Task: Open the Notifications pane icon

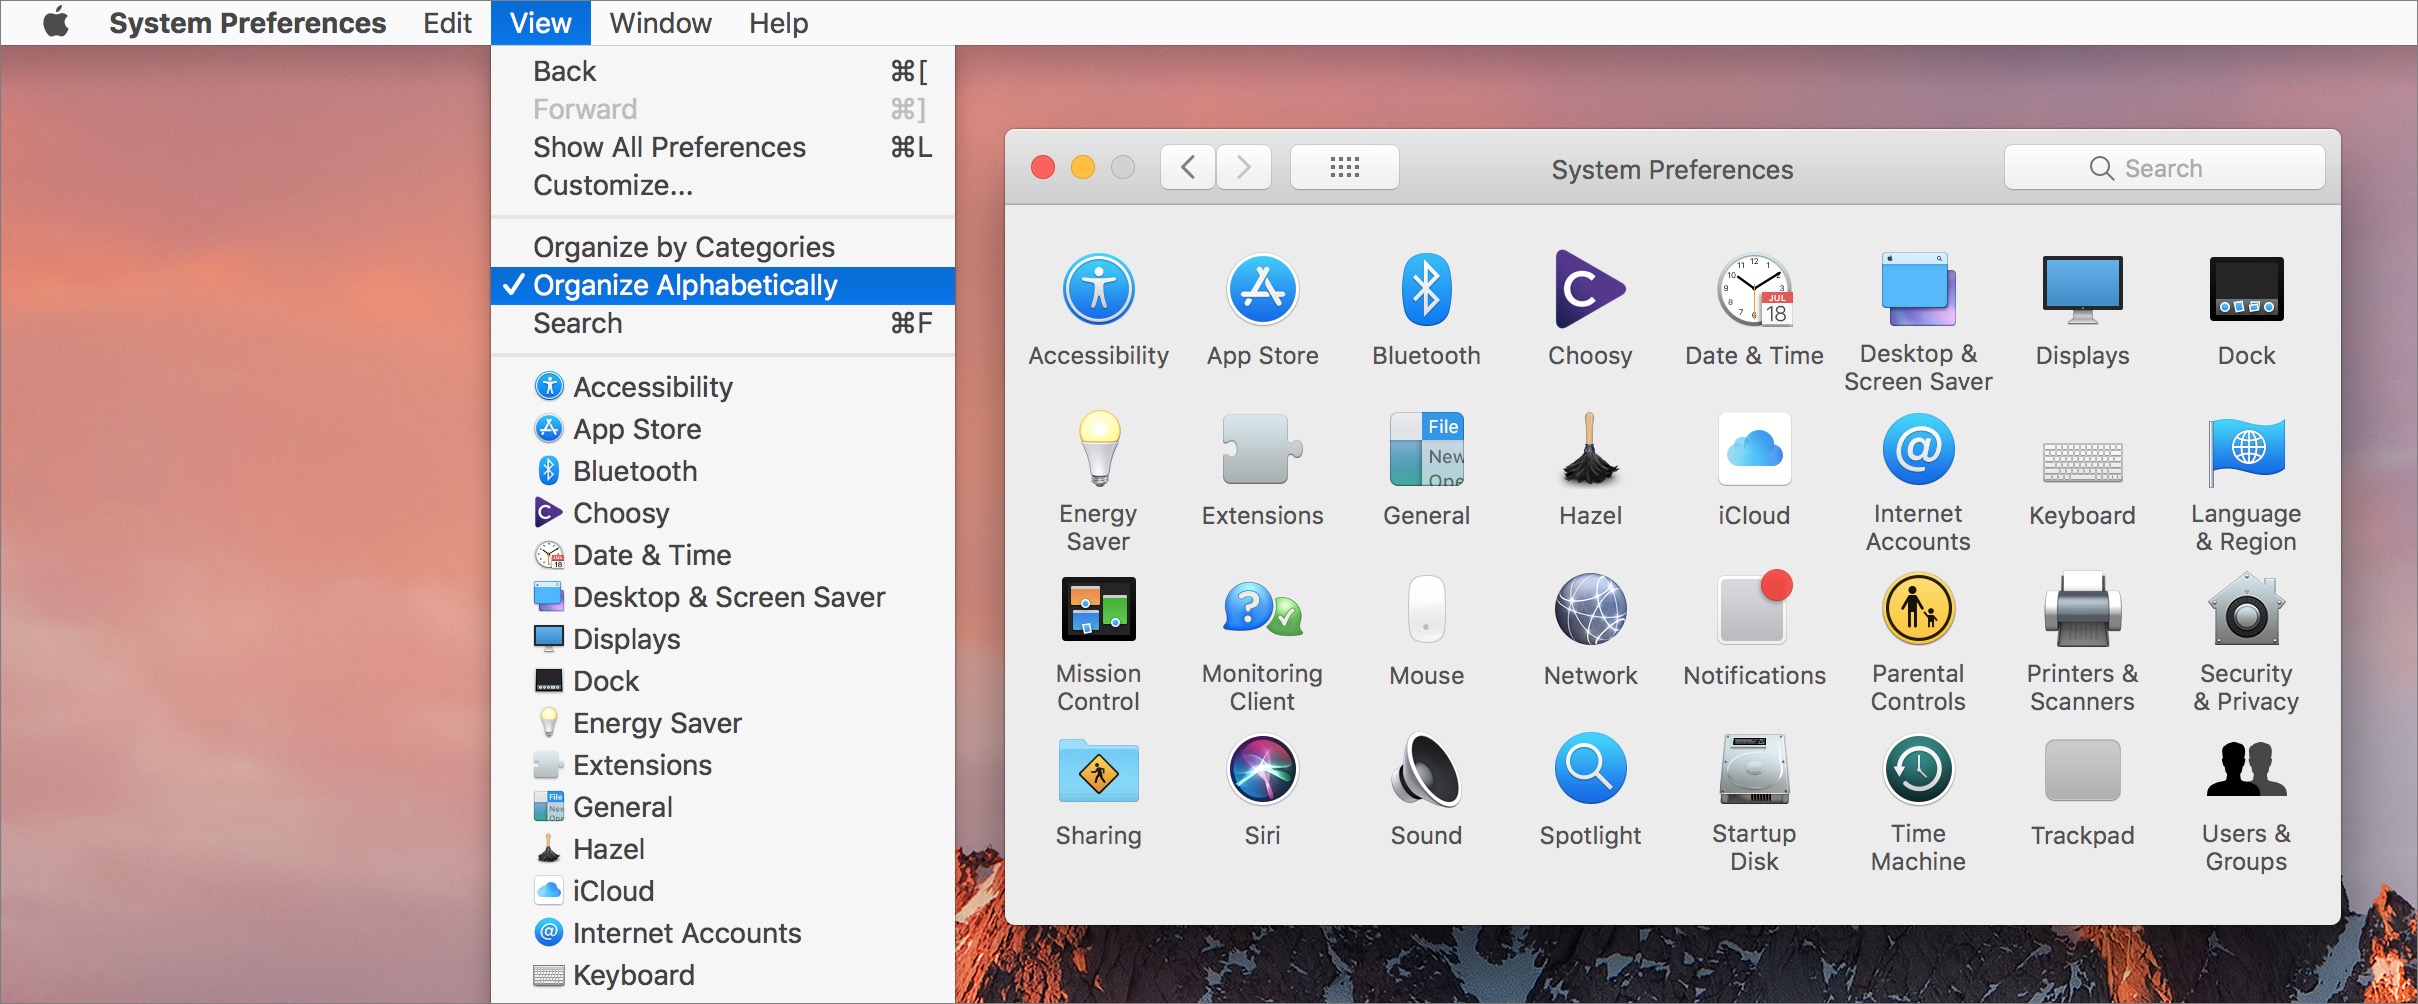Action: click(x=1755, y=607)
